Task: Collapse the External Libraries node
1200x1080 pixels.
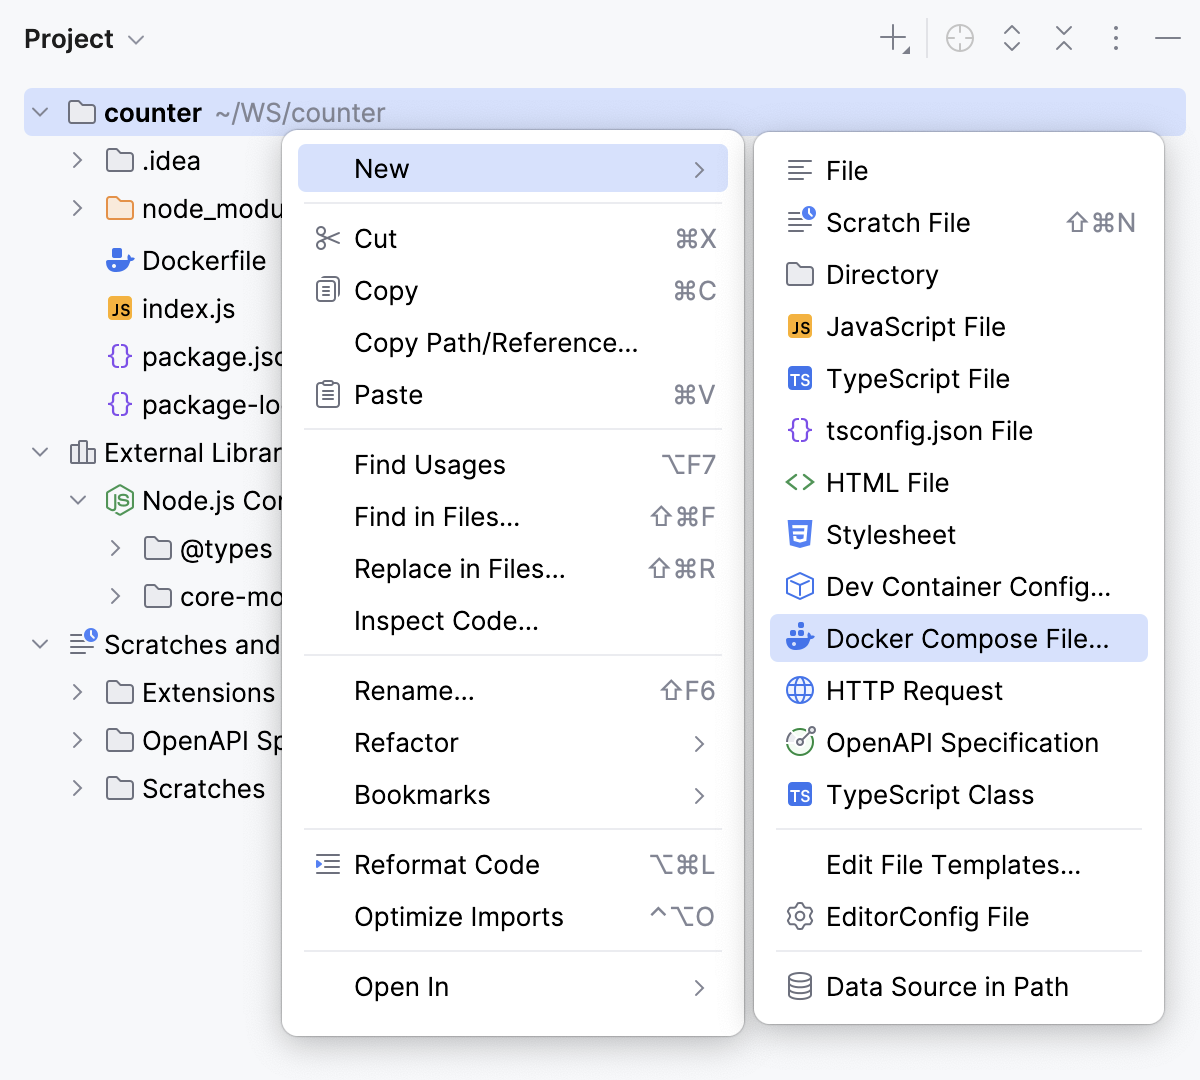Action: (40, 453)
